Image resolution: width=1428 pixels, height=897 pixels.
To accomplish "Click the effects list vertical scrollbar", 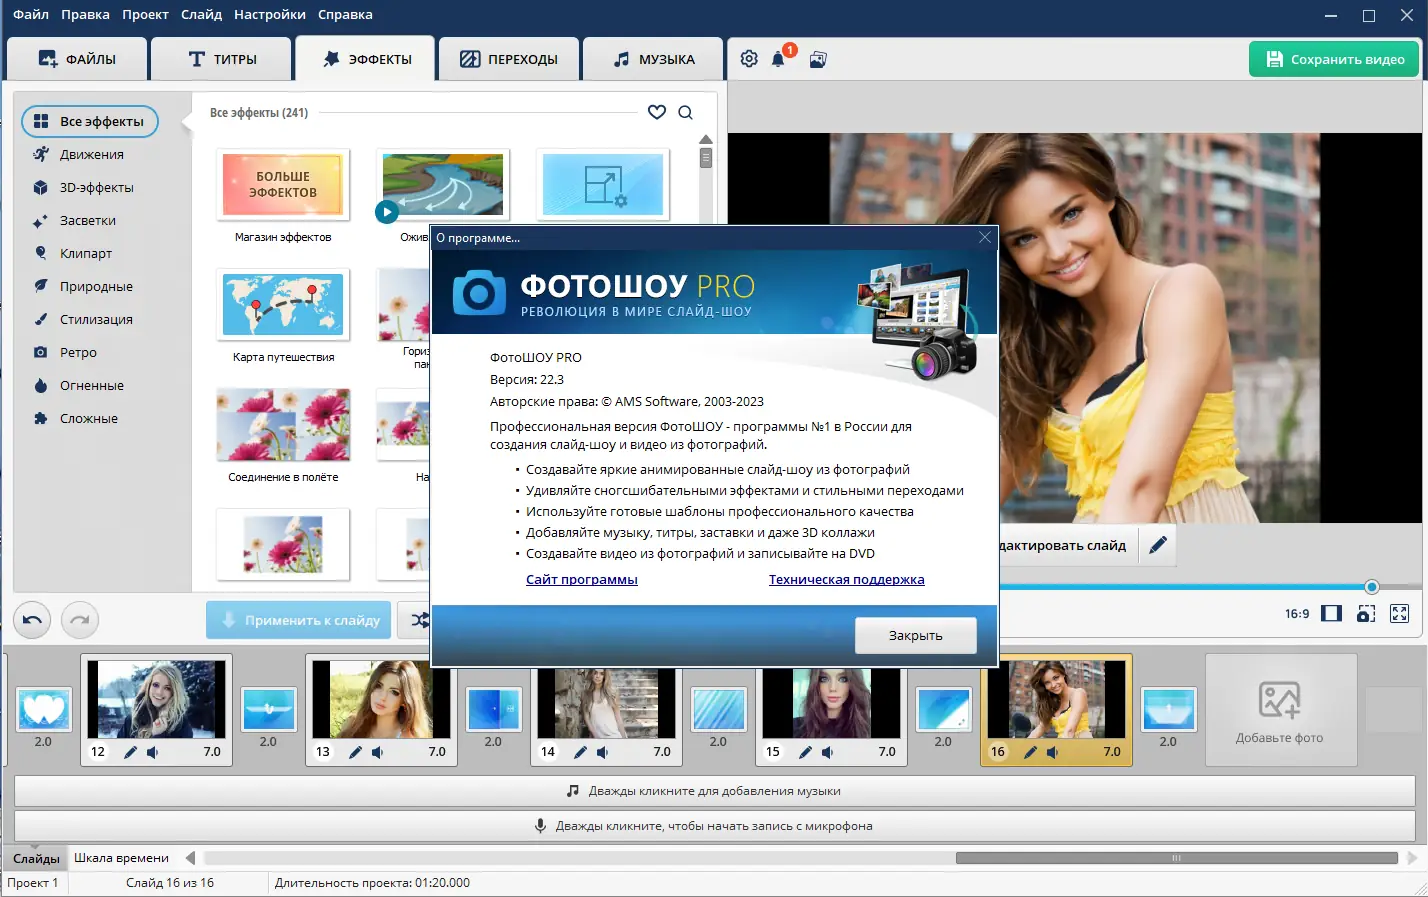I will click(706, 158).
